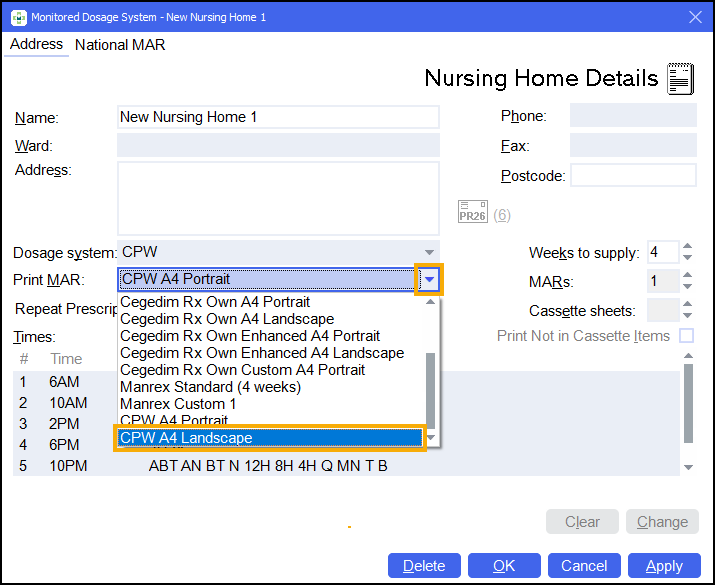Select CPW A4 Landscape from list
715x585 pixels.
point(270,438)
